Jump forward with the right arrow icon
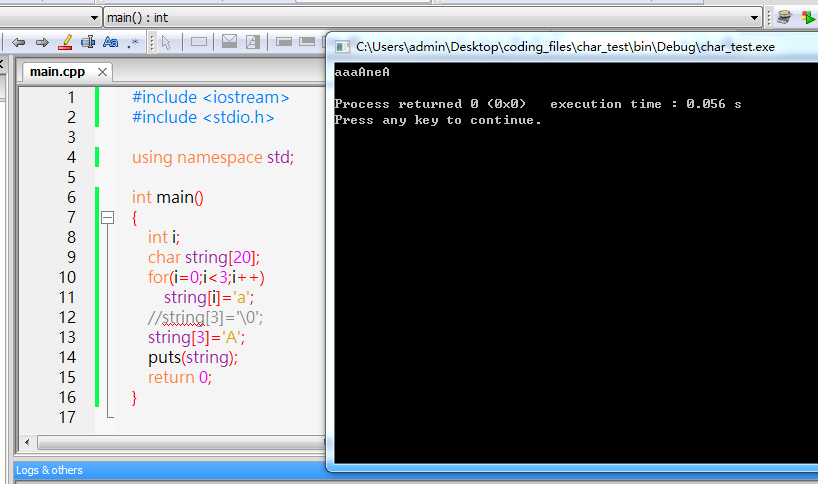818x484 pixels. tap(42, 42)
